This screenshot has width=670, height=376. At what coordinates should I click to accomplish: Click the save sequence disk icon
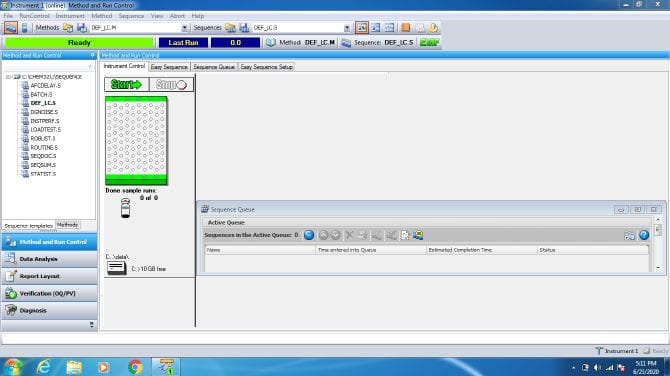click(x=244, y=28)
